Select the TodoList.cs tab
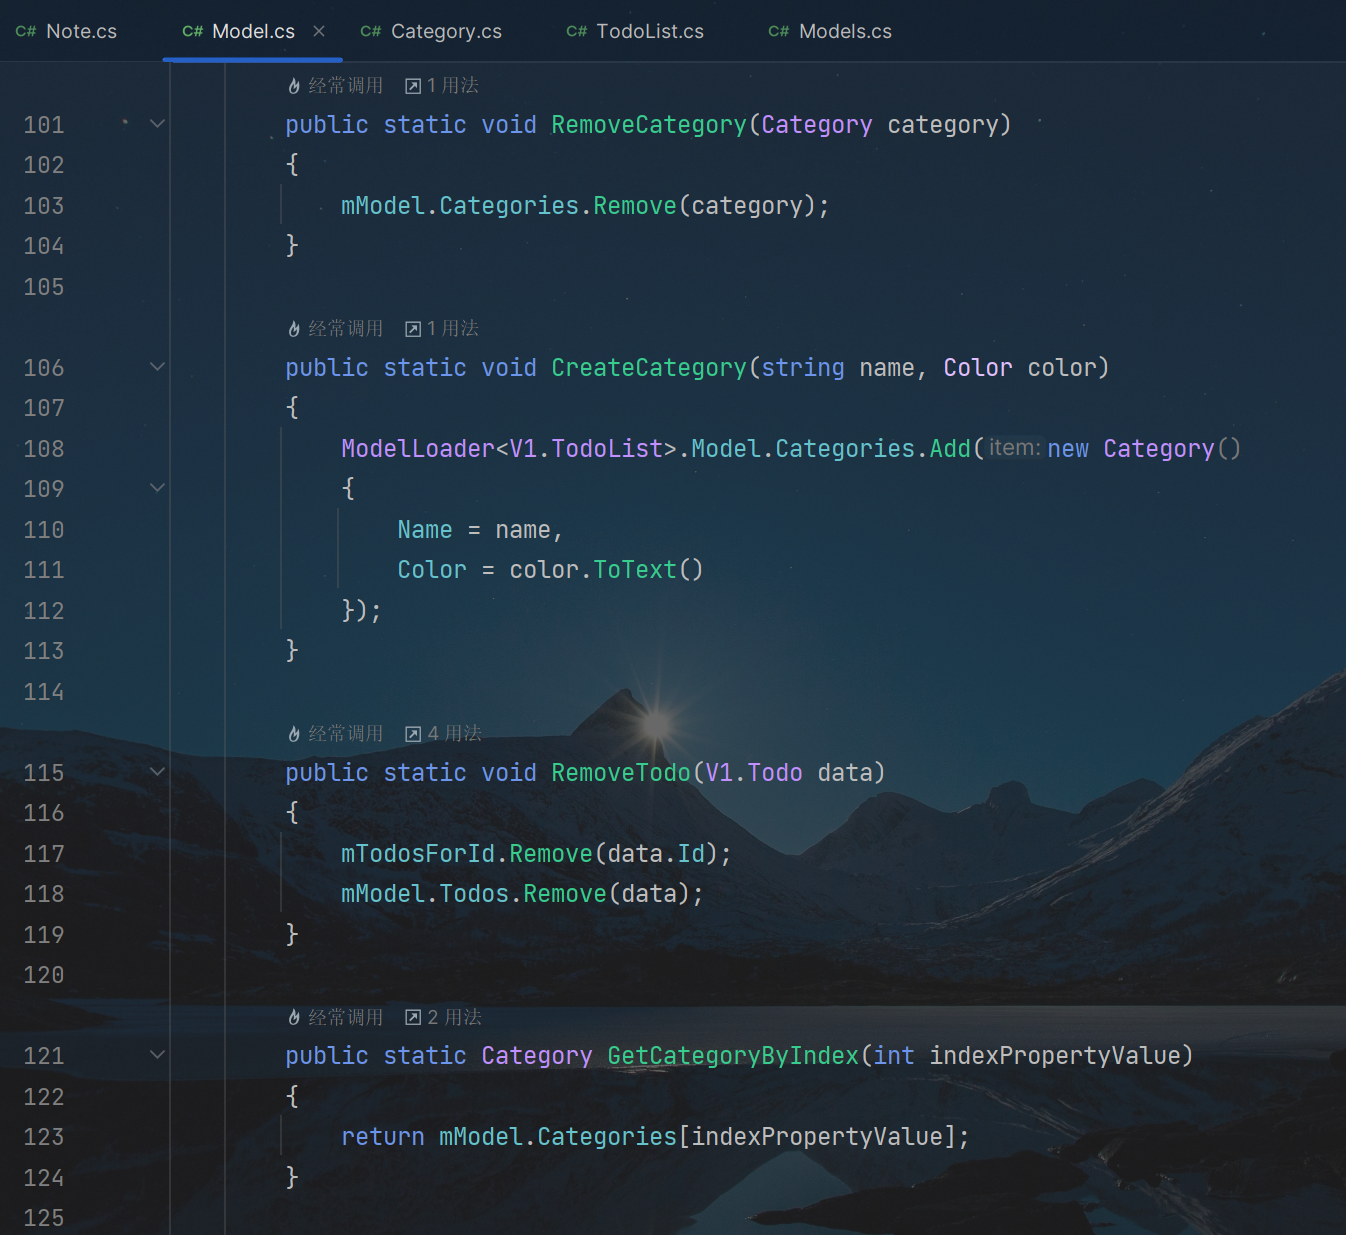The image size is (1346, 1235). tap(636, 31)
